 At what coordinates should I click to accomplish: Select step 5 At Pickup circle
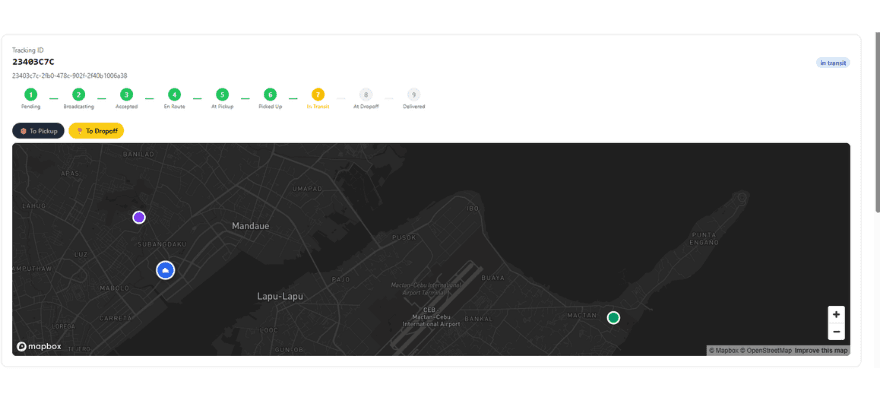[222, 95]
